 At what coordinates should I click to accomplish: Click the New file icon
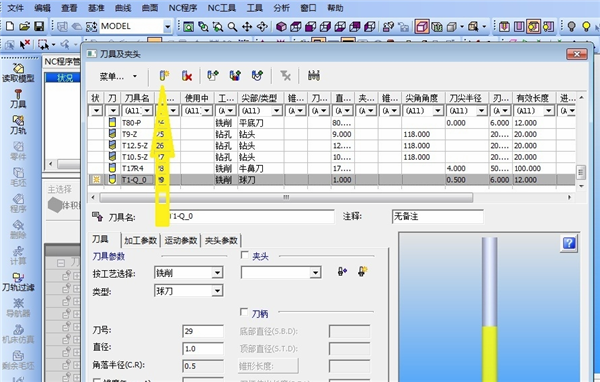(10, 26)
